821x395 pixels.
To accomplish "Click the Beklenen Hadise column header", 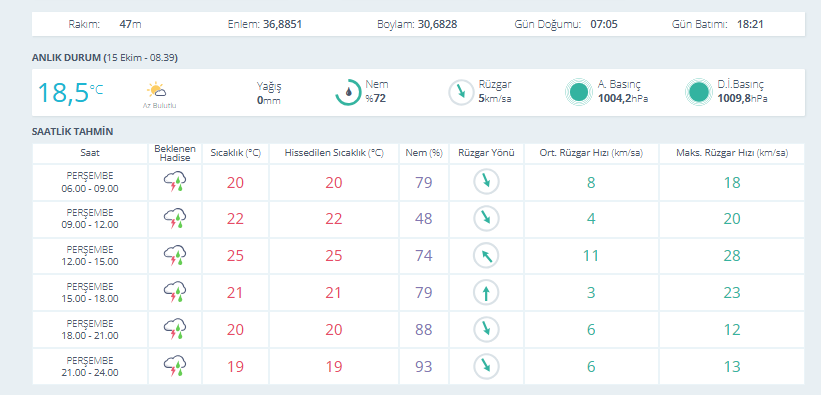I will pos(175,153).
